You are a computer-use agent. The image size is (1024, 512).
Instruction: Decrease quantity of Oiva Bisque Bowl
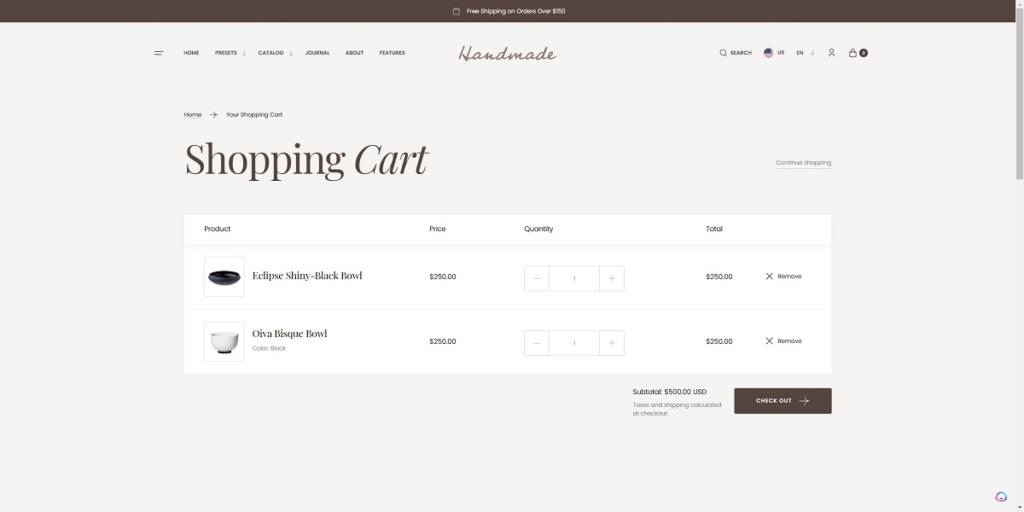537,343
